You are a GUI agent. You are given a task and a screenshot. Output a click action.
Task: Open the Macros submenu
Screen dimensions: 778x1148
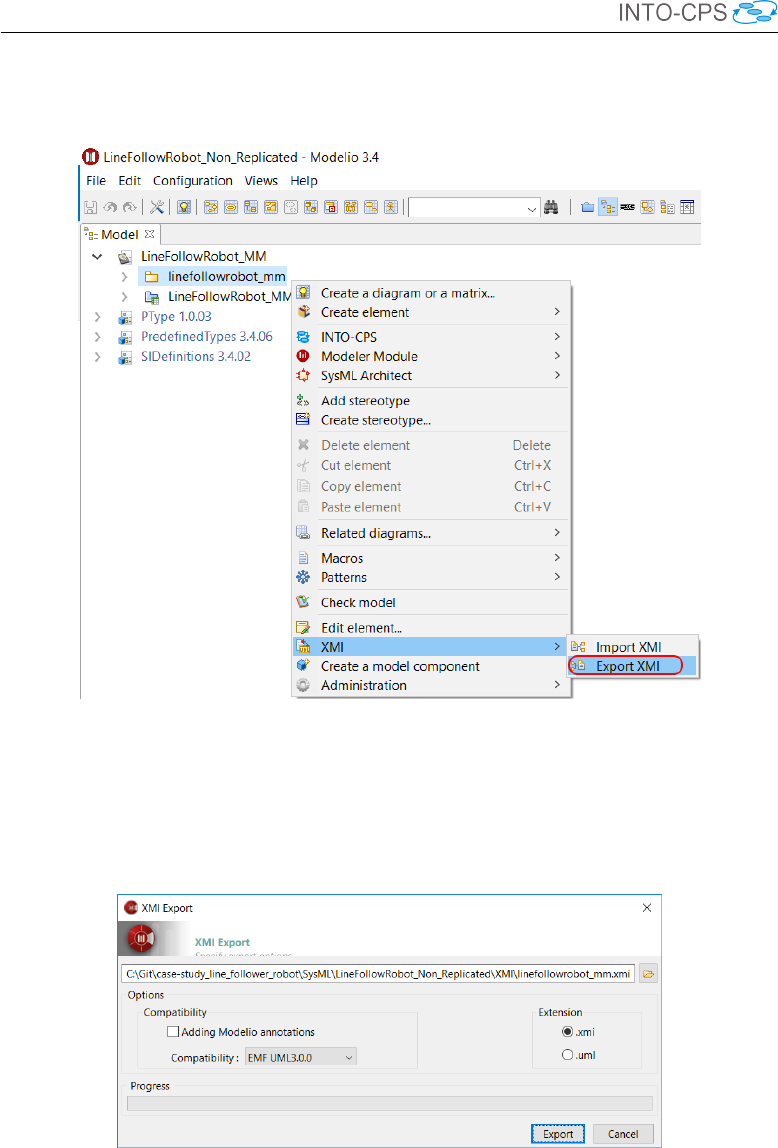[431, 558]
